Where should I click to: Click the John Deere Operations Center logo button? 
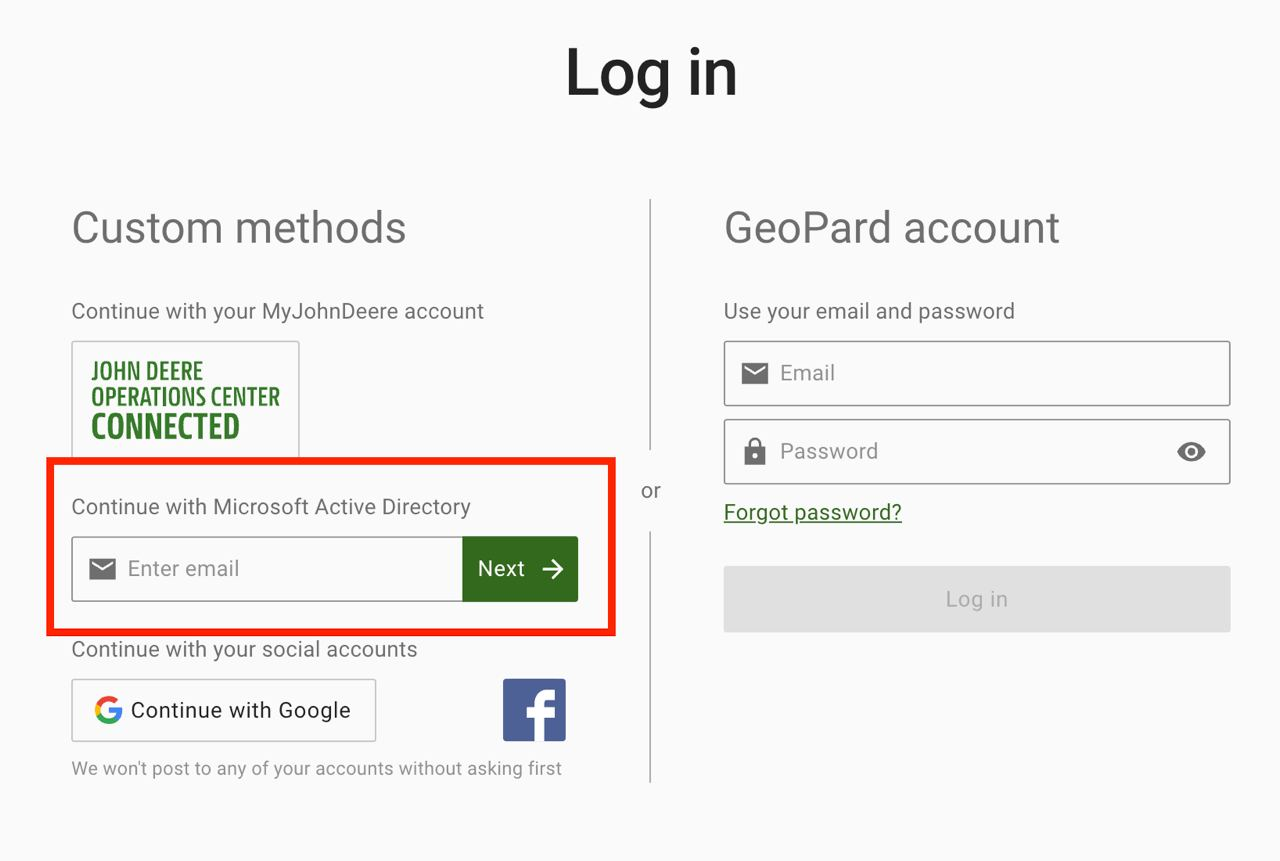click(185, 398)
